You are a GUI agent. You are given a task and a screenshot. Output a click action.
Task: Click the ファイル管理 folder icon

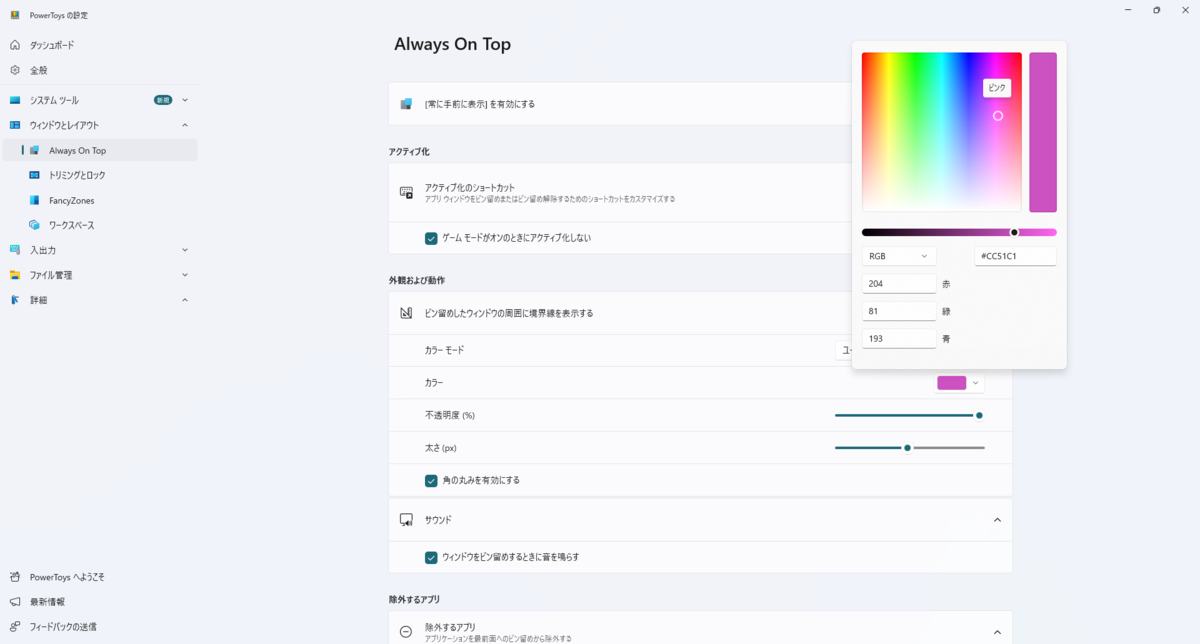(x=15, y=275)
